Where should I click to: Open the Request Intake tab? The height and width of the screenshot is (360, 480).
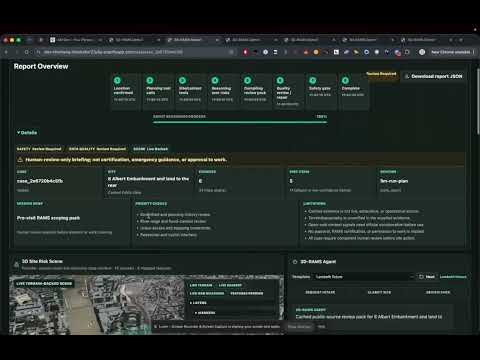[x=320, y=292]
